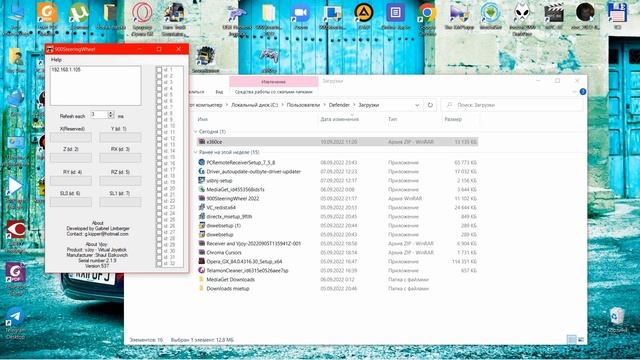Click the PCRemoteReceiverSetup_7_5_8 file icon
Image resolution: width=640 pixels, height=360 pixels.
tap(201, 162)
